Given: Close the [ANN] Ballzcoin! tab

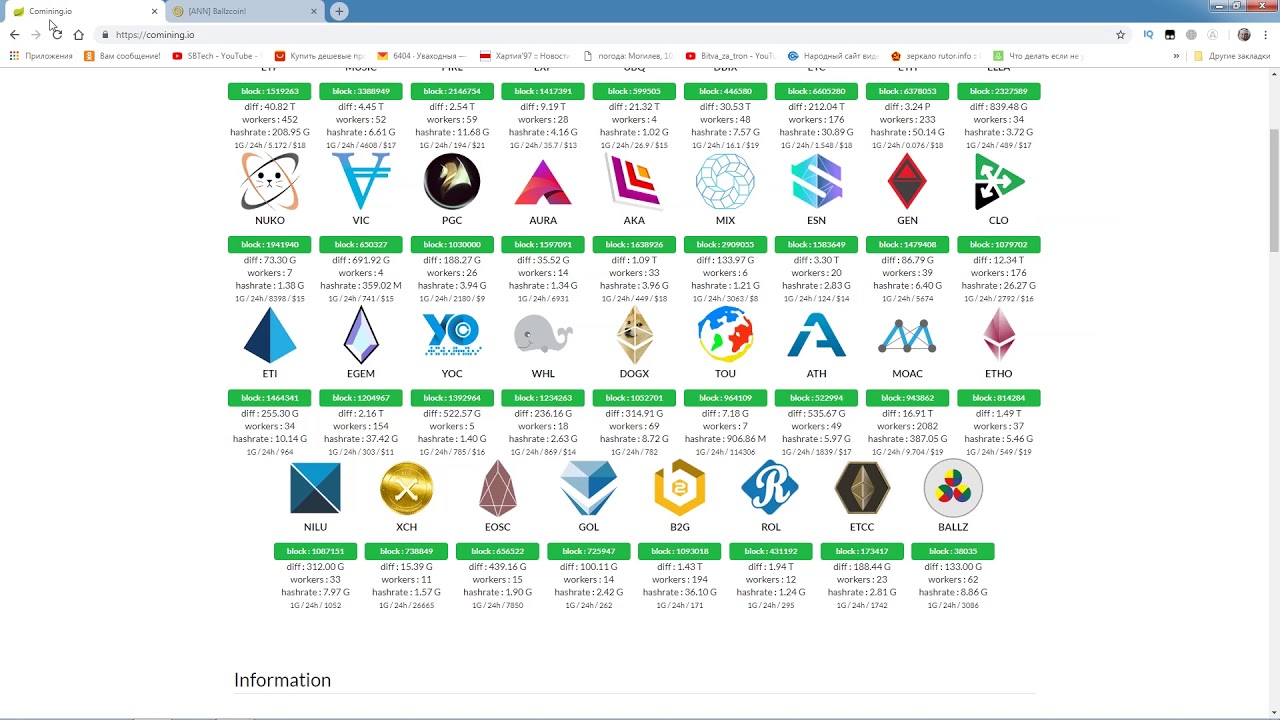Looking at the screenshot, I should coord(314,11).
